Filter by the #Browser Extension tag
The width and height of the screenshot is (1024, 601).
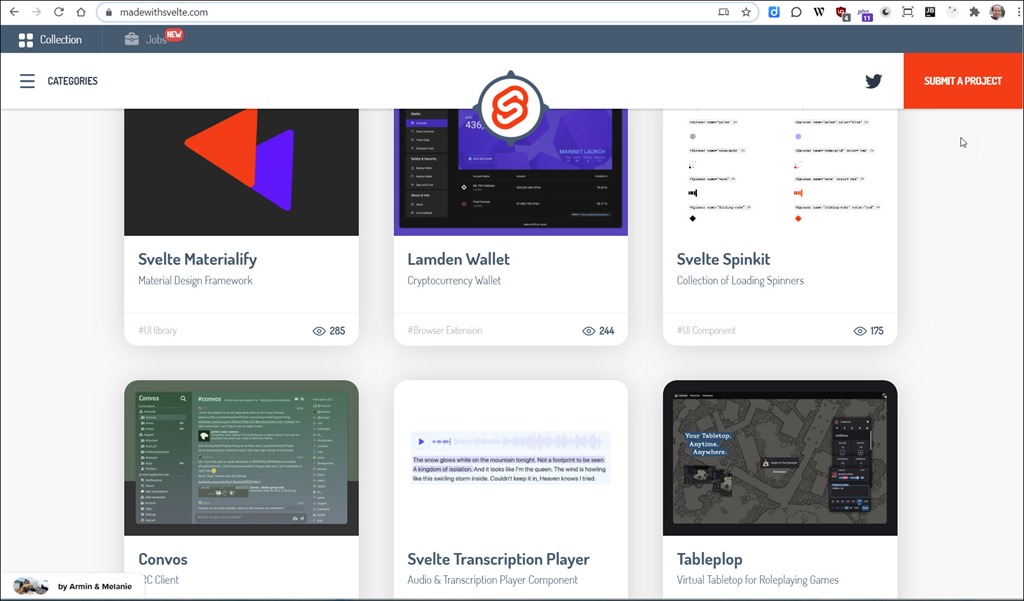click(445, 331)
